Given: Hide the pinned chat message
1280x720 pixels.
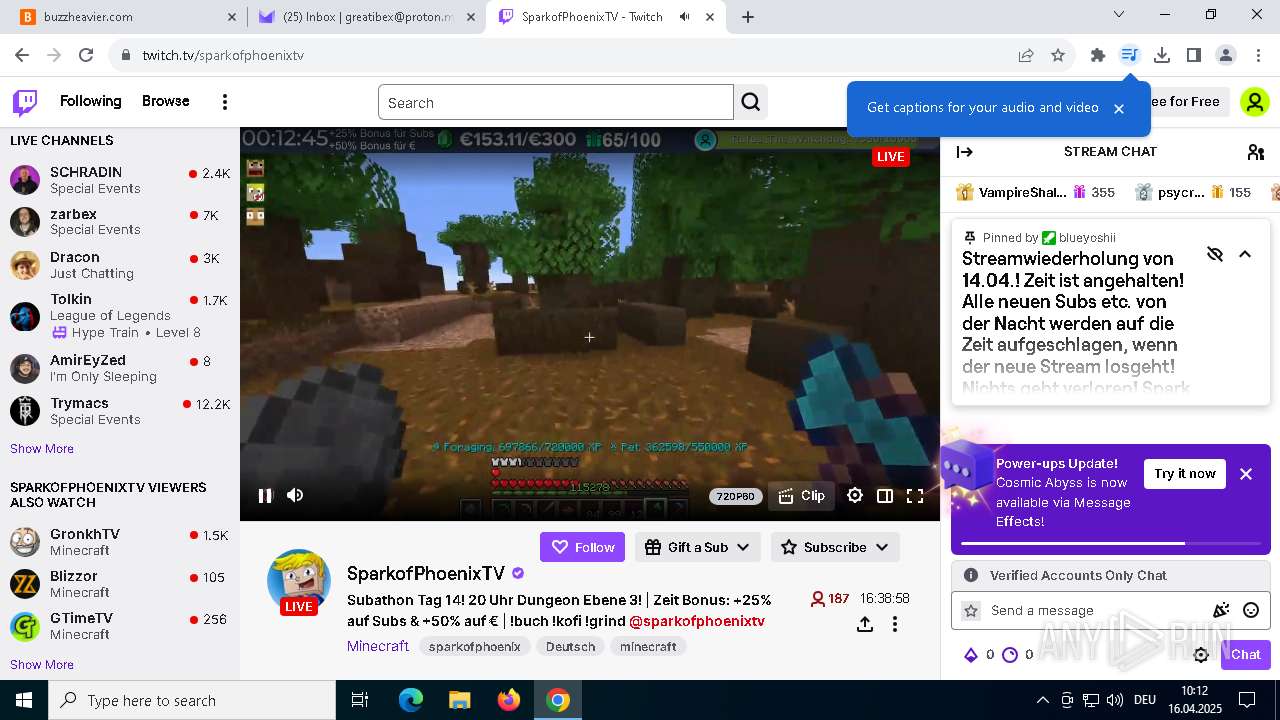Looking at the screenshot, I should (1215, 254).
